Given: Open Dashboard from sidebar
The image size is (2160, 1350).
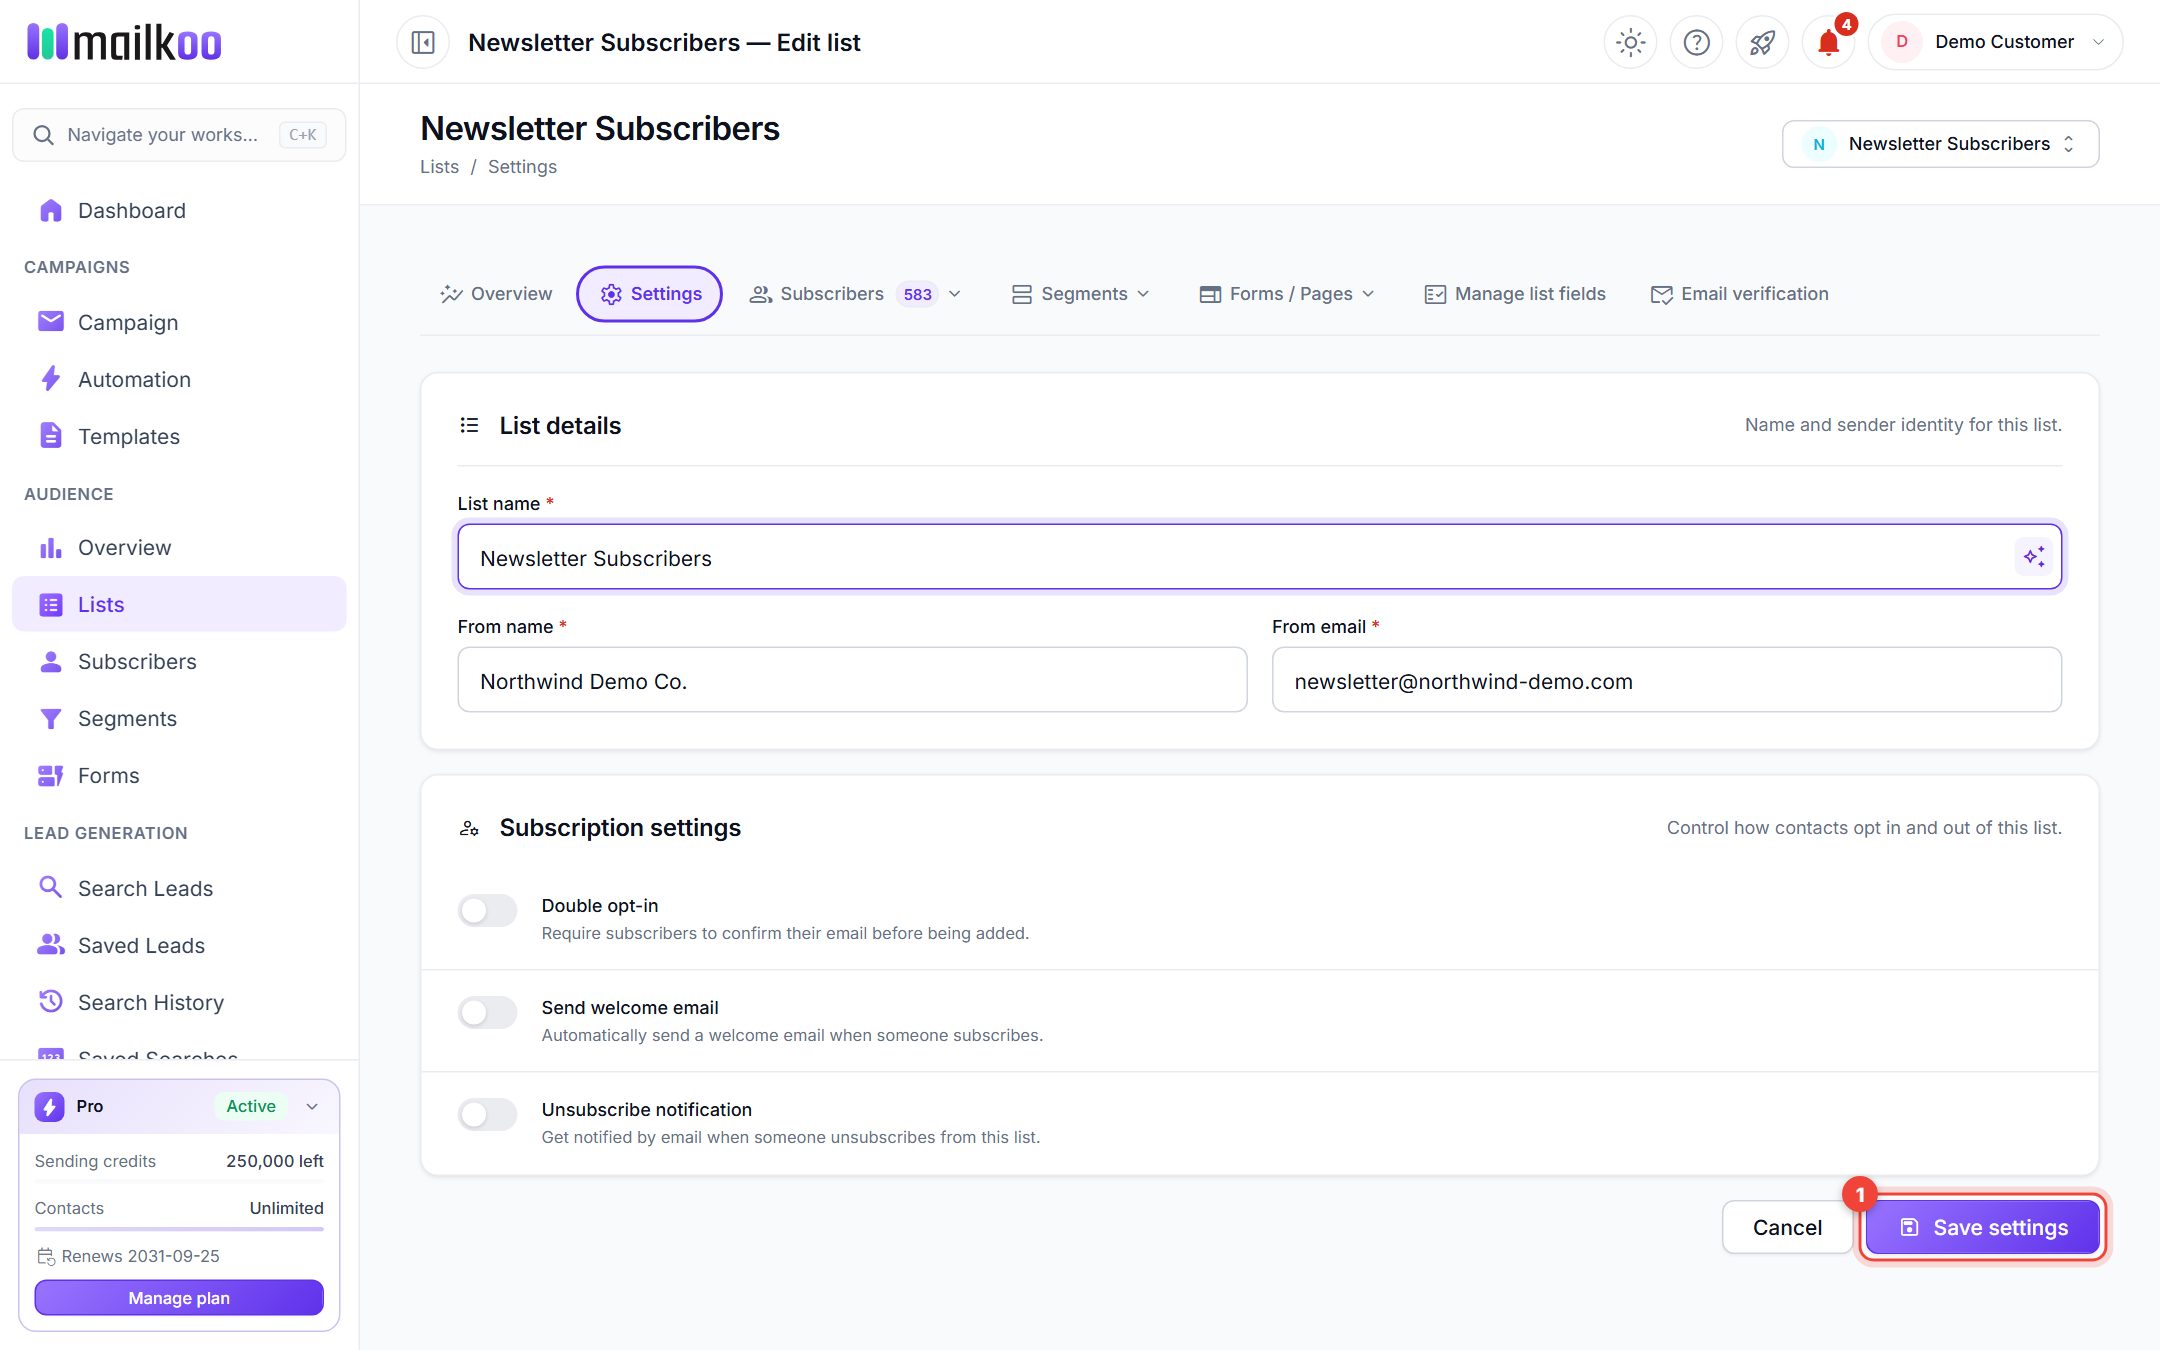Looking at the screenshot, I should (x=179, y=210).
